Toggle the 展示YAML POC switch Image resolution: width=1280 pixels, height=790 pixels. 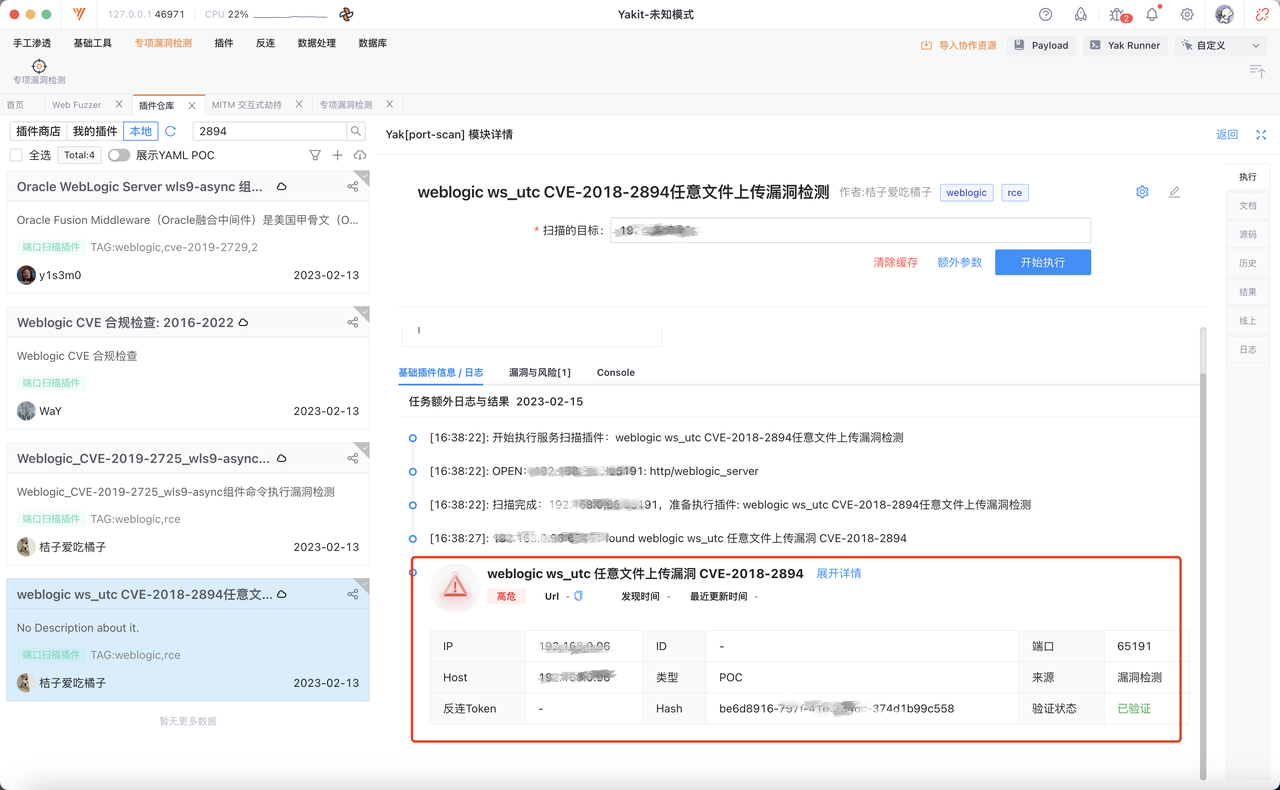[119, 155]
